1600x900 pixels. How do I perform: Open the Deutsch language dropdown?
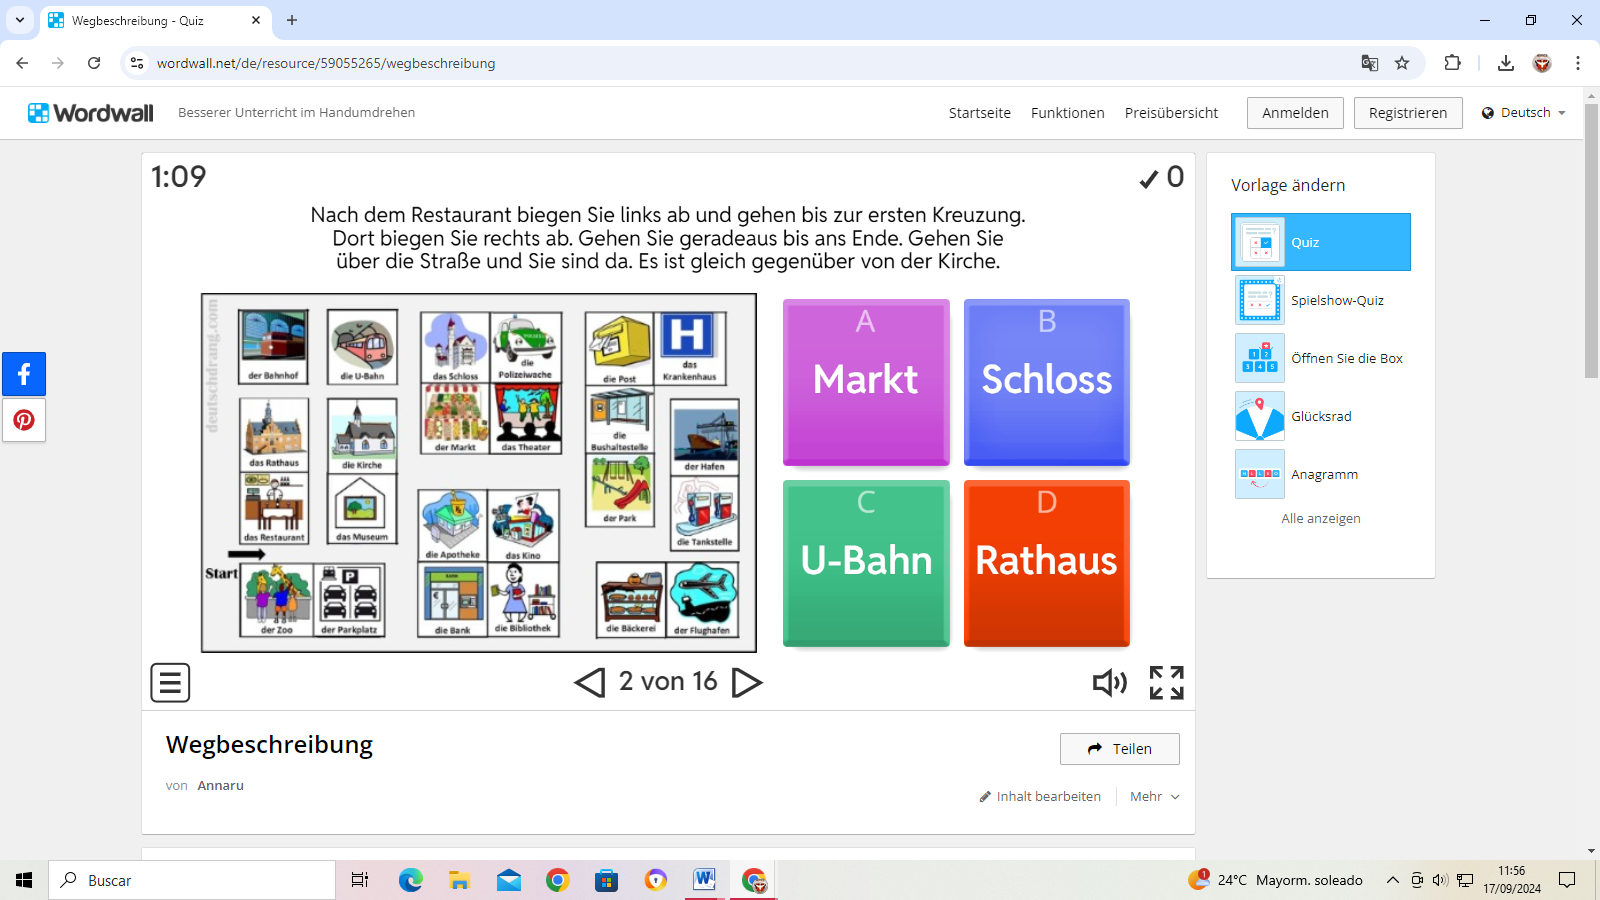tap(1524, 113)
